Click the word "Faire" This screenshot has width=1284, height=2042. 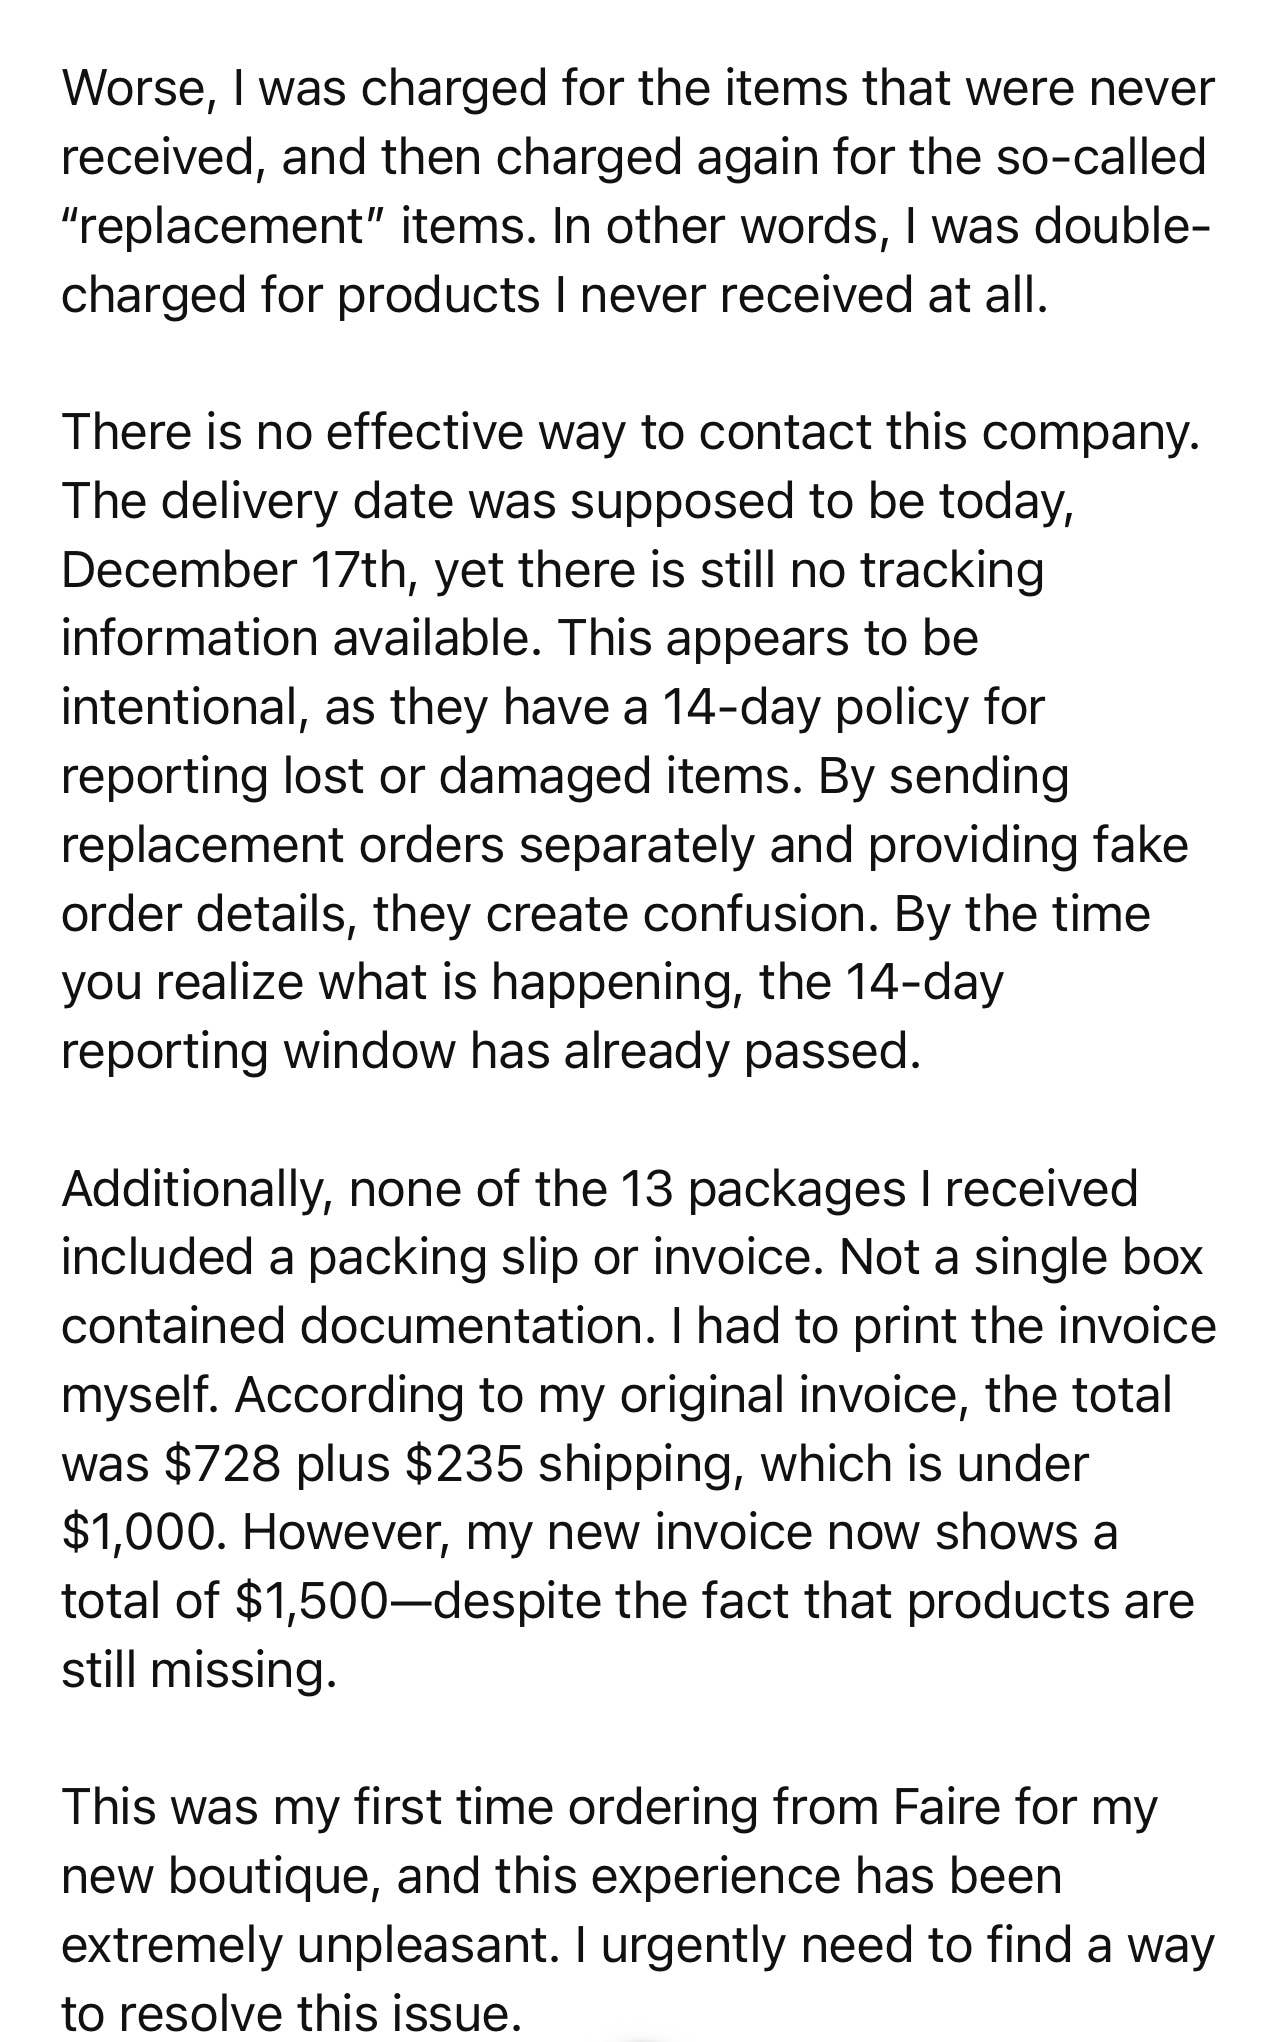tap(946, 1807)
